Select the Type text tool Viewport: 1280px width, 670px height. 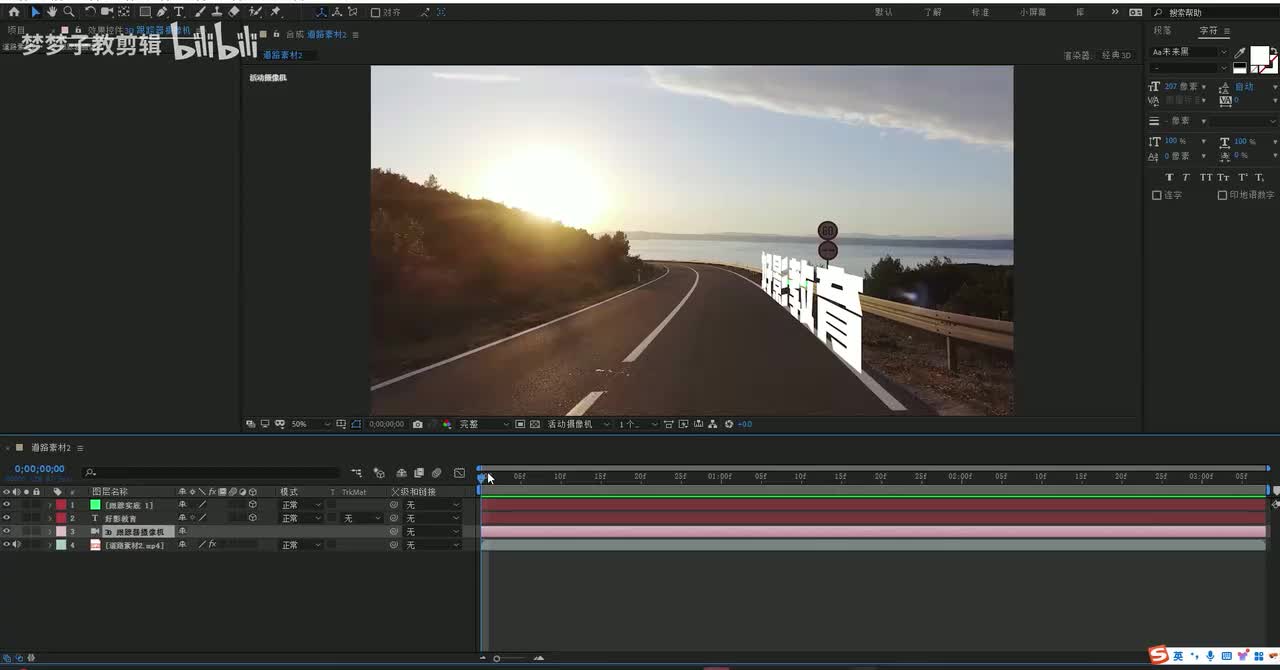pyautogui.click(x=179, y=12)
